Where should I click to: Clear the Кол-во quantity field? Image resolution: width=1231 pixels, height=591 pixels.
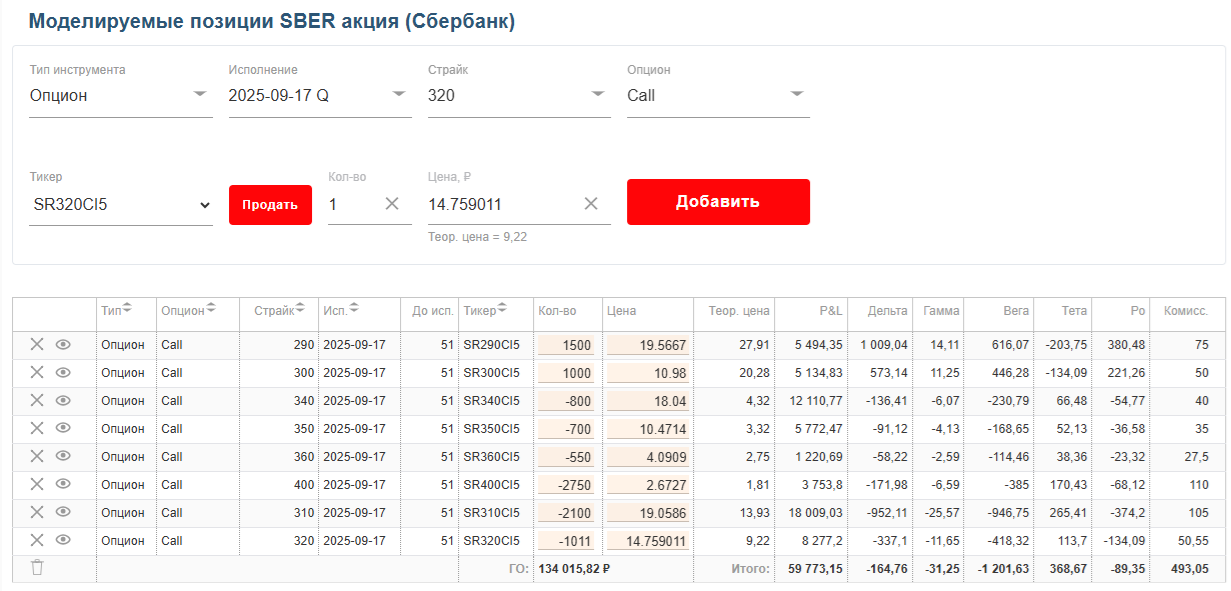pyautogui.click(x=392, y=204)
